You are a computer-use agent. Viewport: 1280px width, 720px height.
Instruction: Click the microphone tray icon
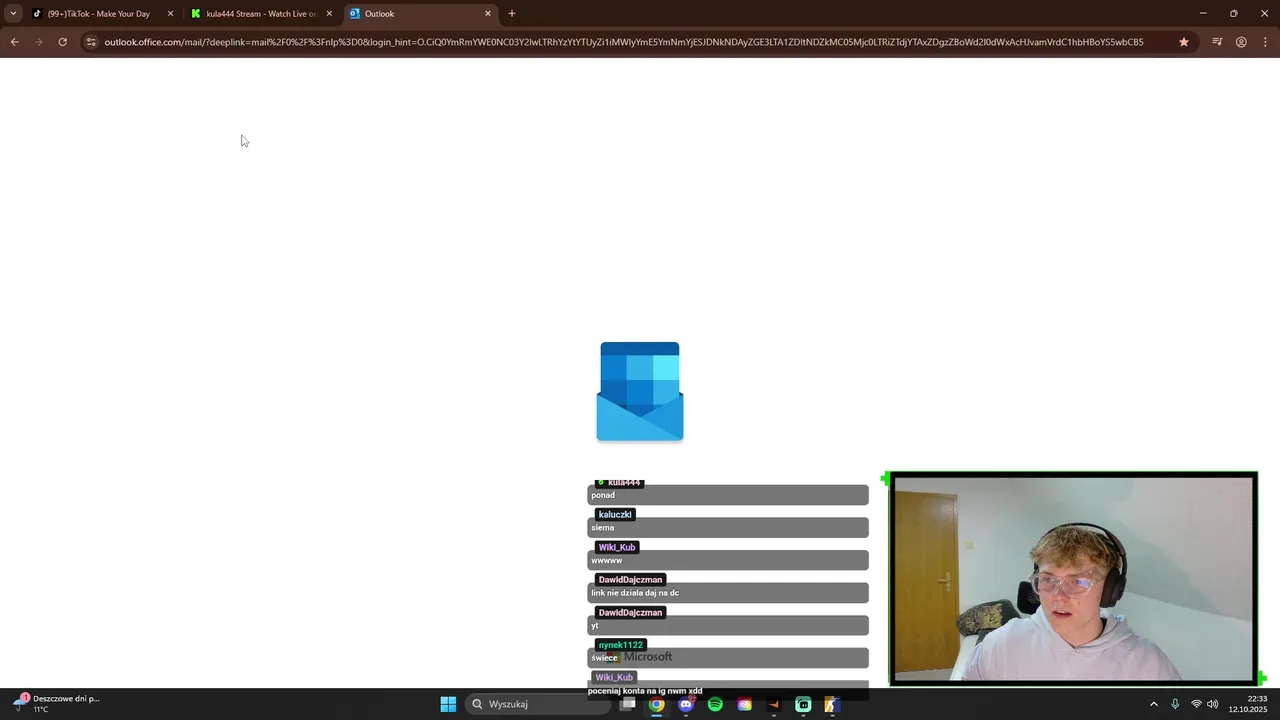tap(1175, 704)
